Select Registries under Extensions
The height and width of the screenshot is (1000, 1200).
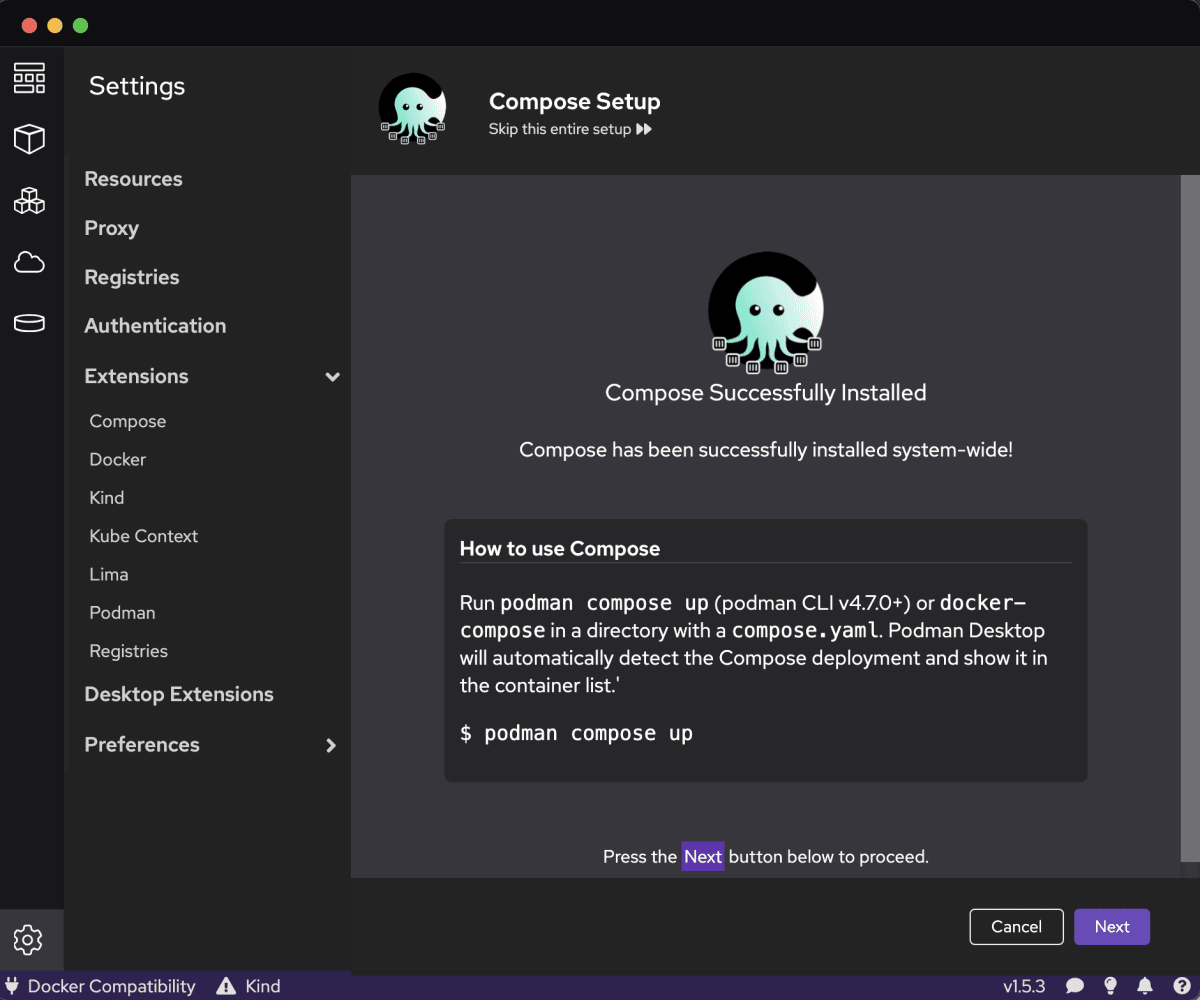[129, 651]
